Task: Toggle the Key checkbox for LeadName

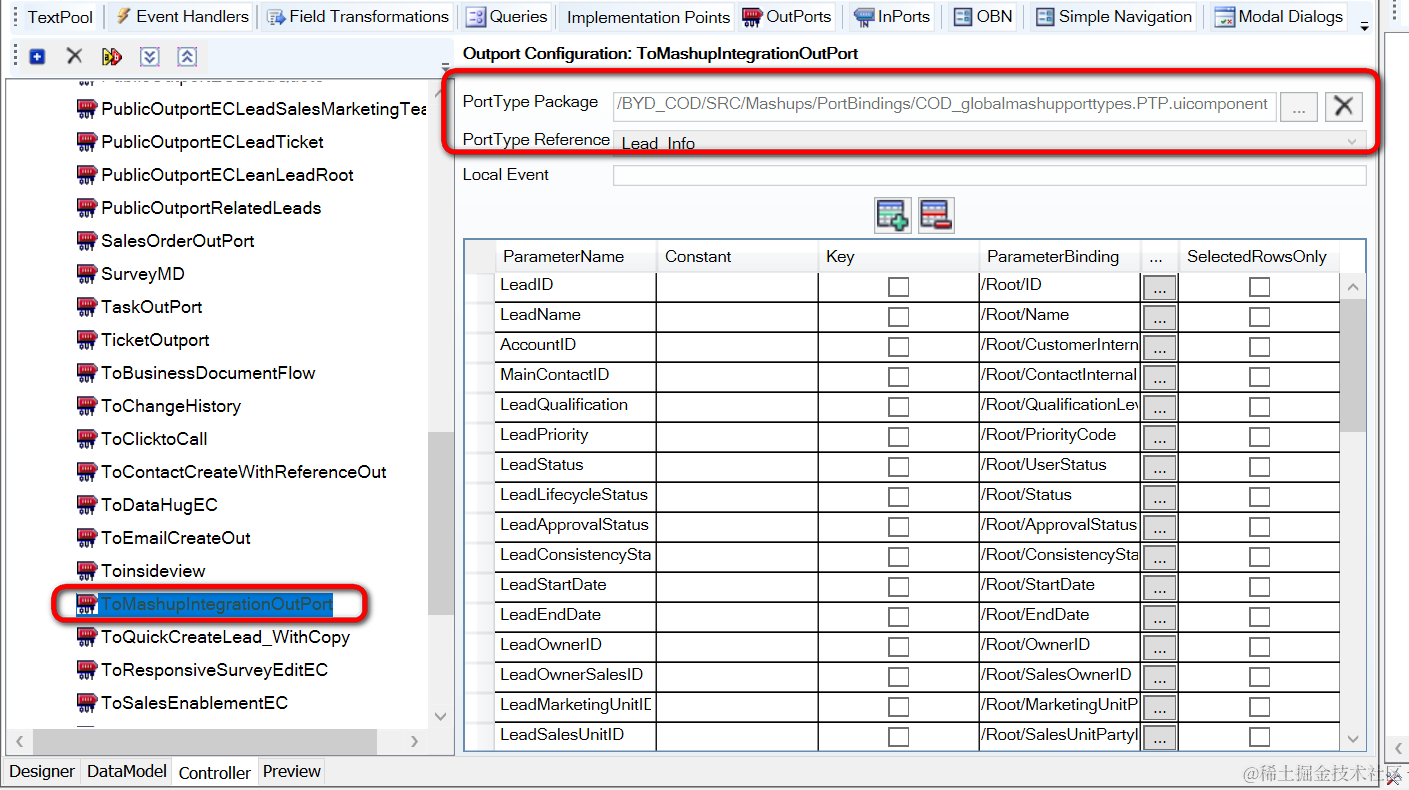Action: coord(899,317)
